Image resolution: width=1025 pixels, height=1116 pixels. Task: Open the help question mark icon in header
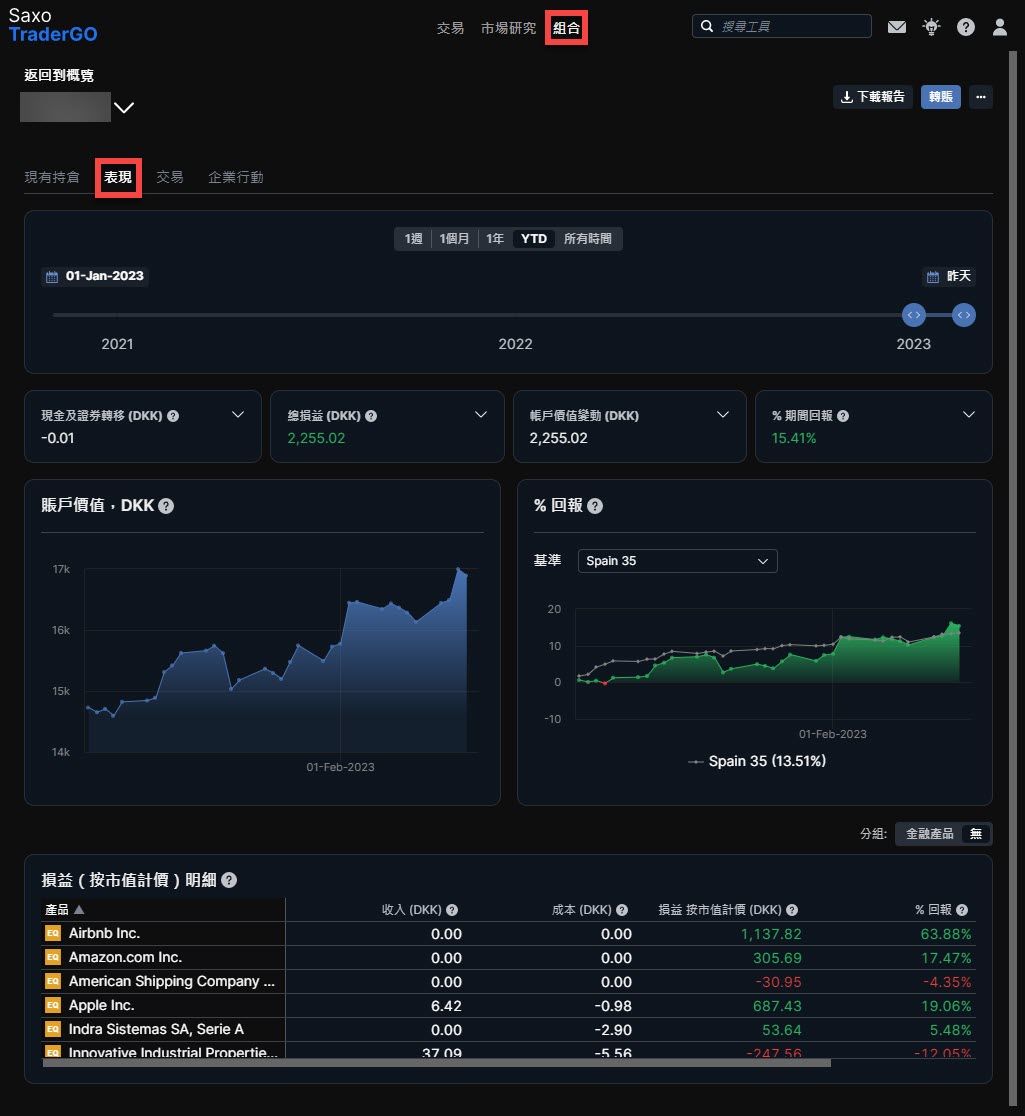click(x=966, y=27)
